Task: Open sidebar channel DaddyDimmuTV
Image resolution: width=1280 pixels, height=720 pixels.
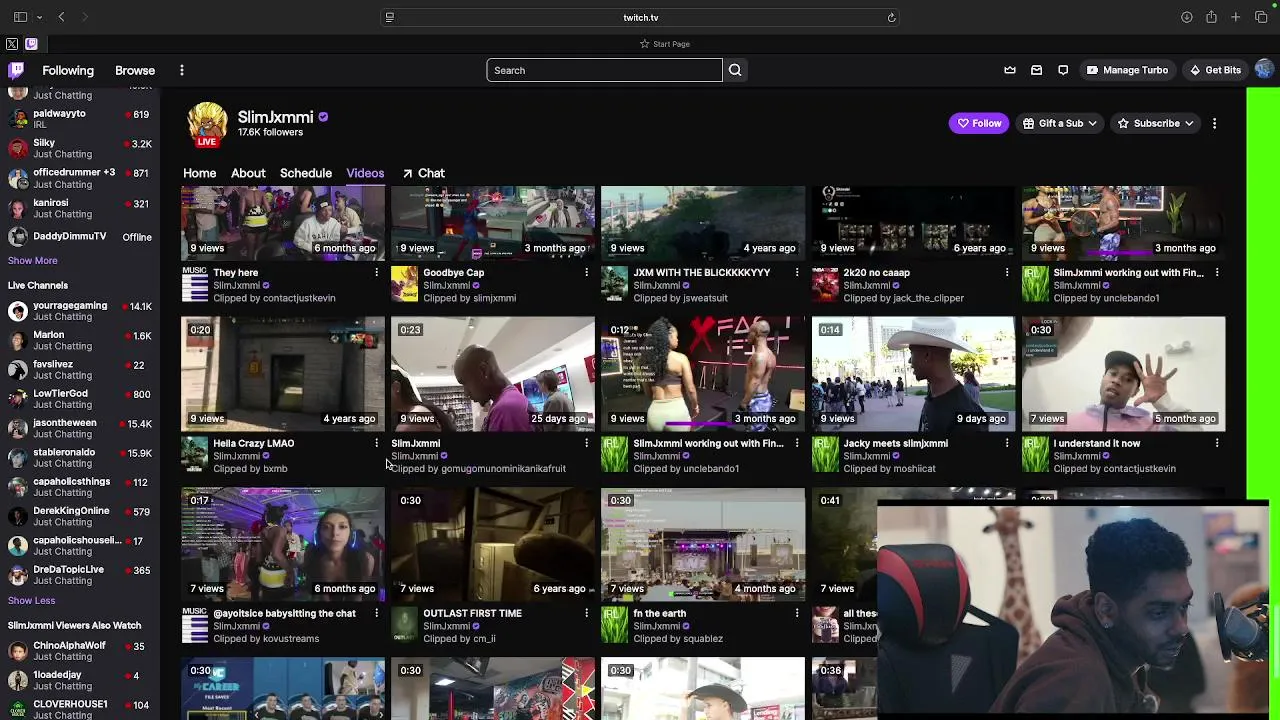Action: coord(80,237)
